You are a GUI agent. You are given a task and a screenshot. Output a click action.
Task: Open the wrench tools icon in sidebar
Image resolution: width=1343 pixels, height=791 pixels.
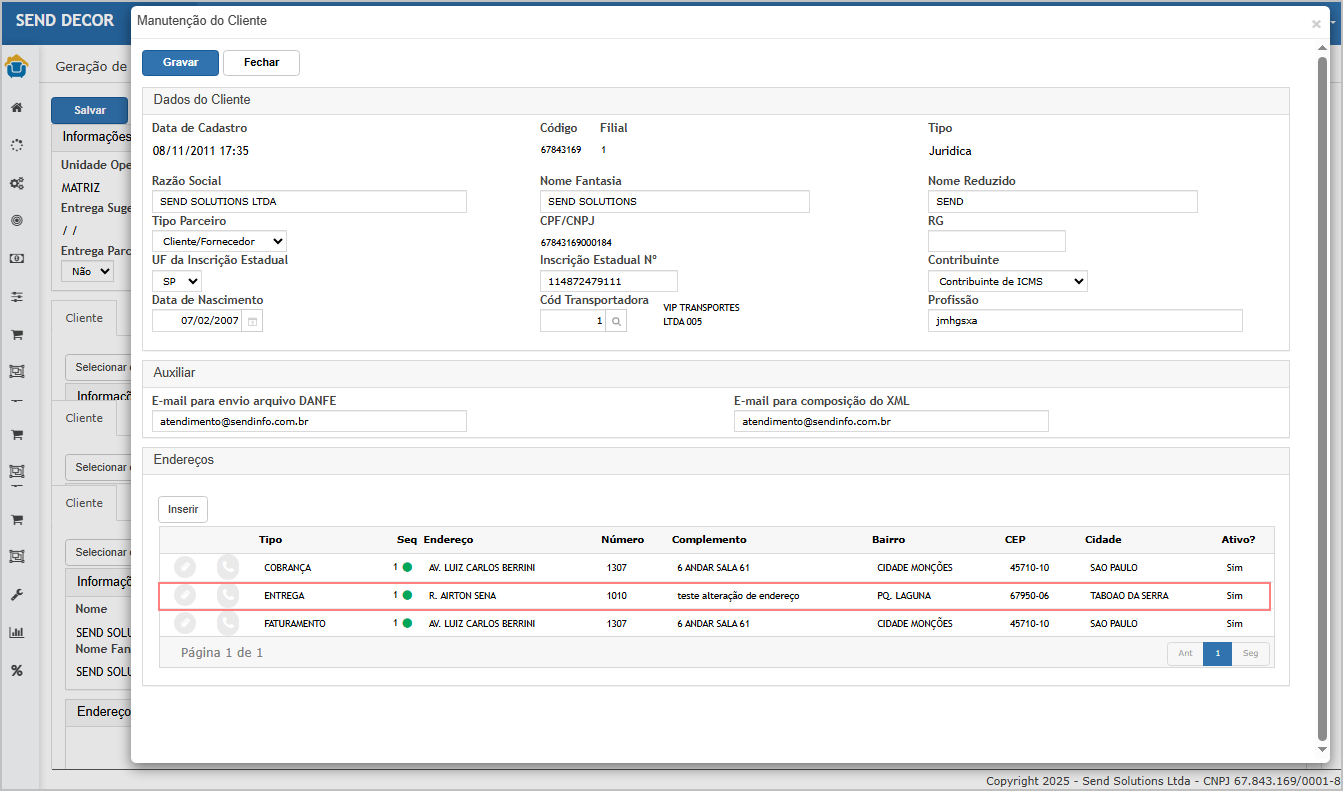pyautogui.click(x=17, y=595)
